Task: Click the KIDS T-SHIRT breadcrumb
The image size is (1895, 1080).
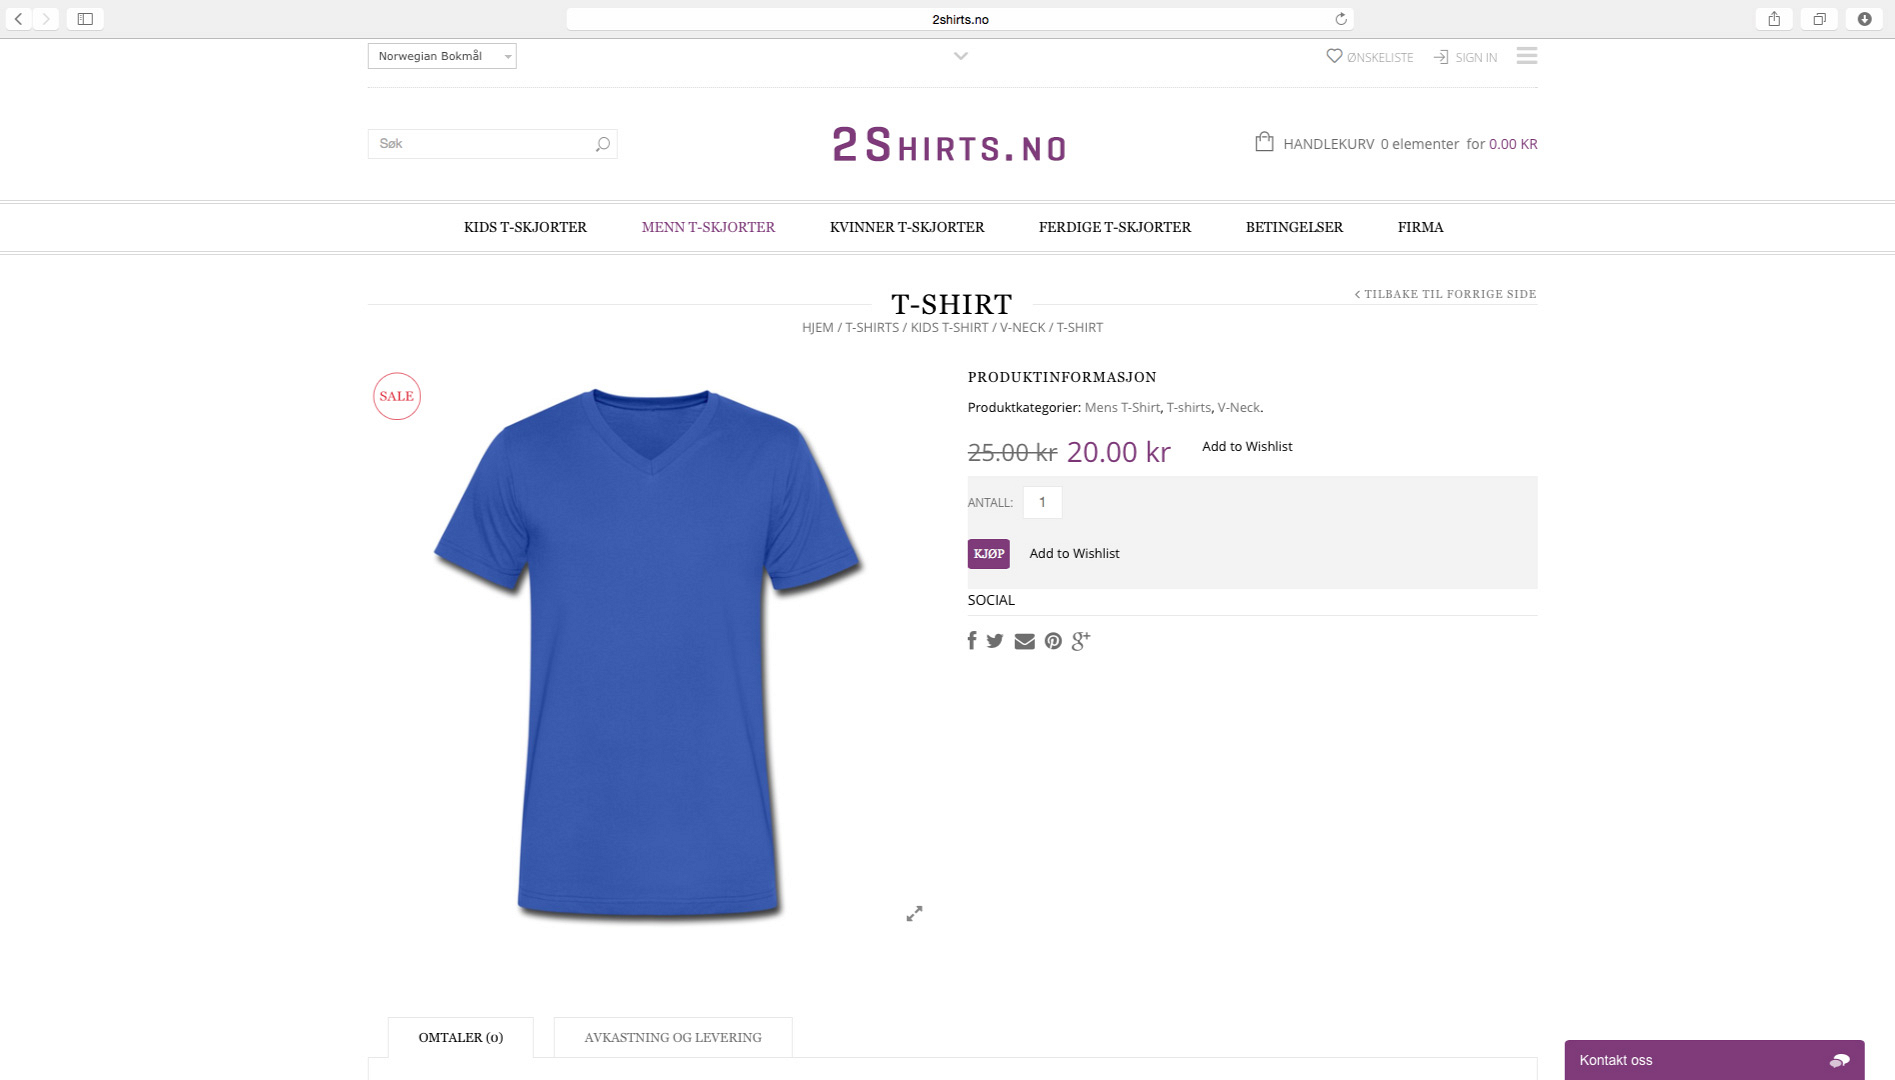Action: [x=949, y=328]
